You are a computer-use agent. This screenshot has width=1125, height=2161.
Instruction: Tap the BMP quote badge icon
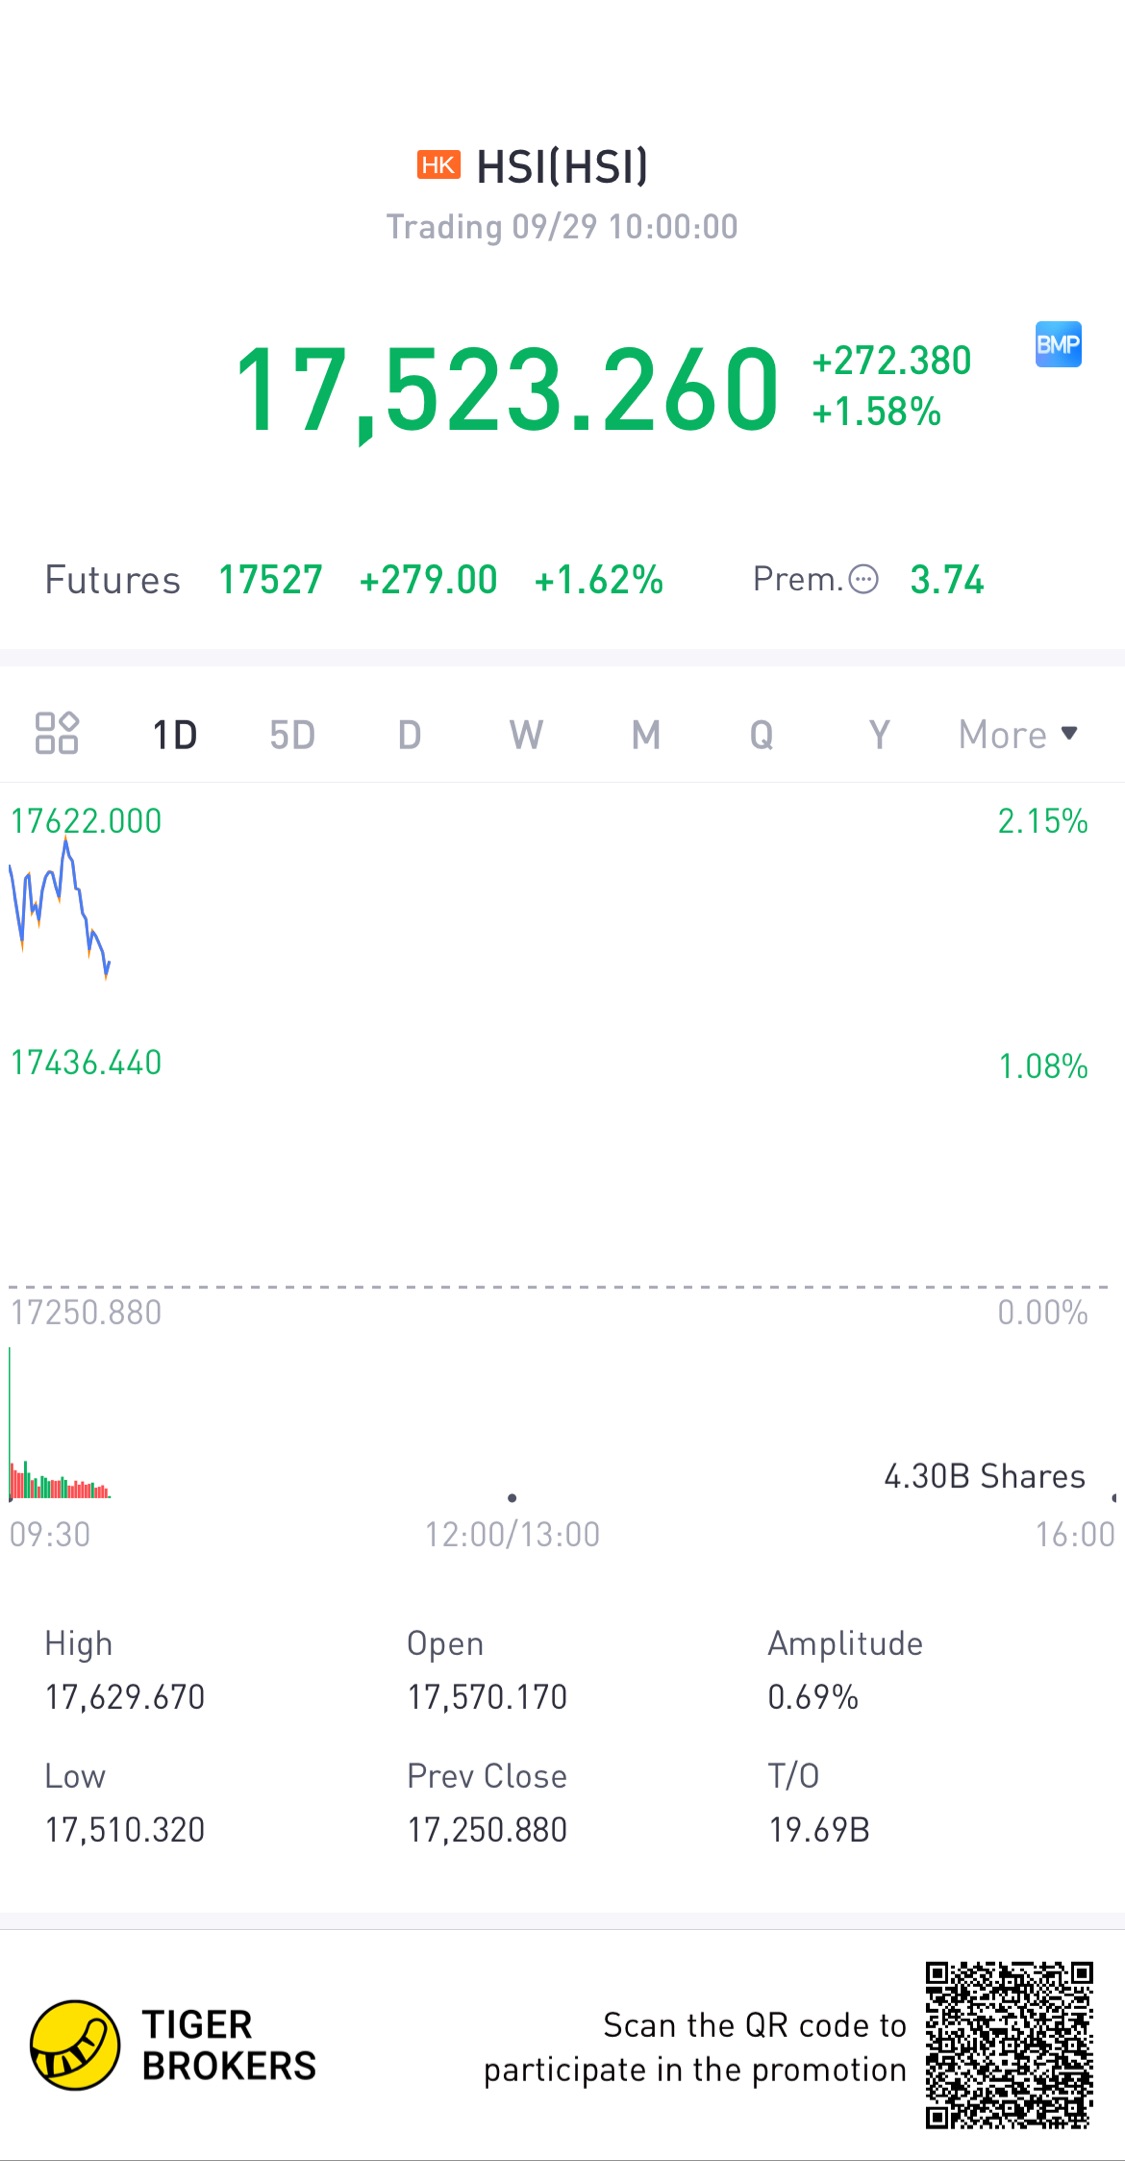pos(1058,345)
